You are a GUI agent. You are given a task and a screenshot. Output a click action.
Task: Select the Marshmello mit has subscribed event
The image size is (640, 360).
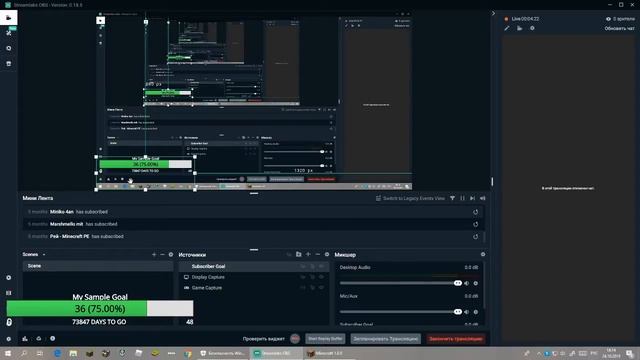(253, 224)
